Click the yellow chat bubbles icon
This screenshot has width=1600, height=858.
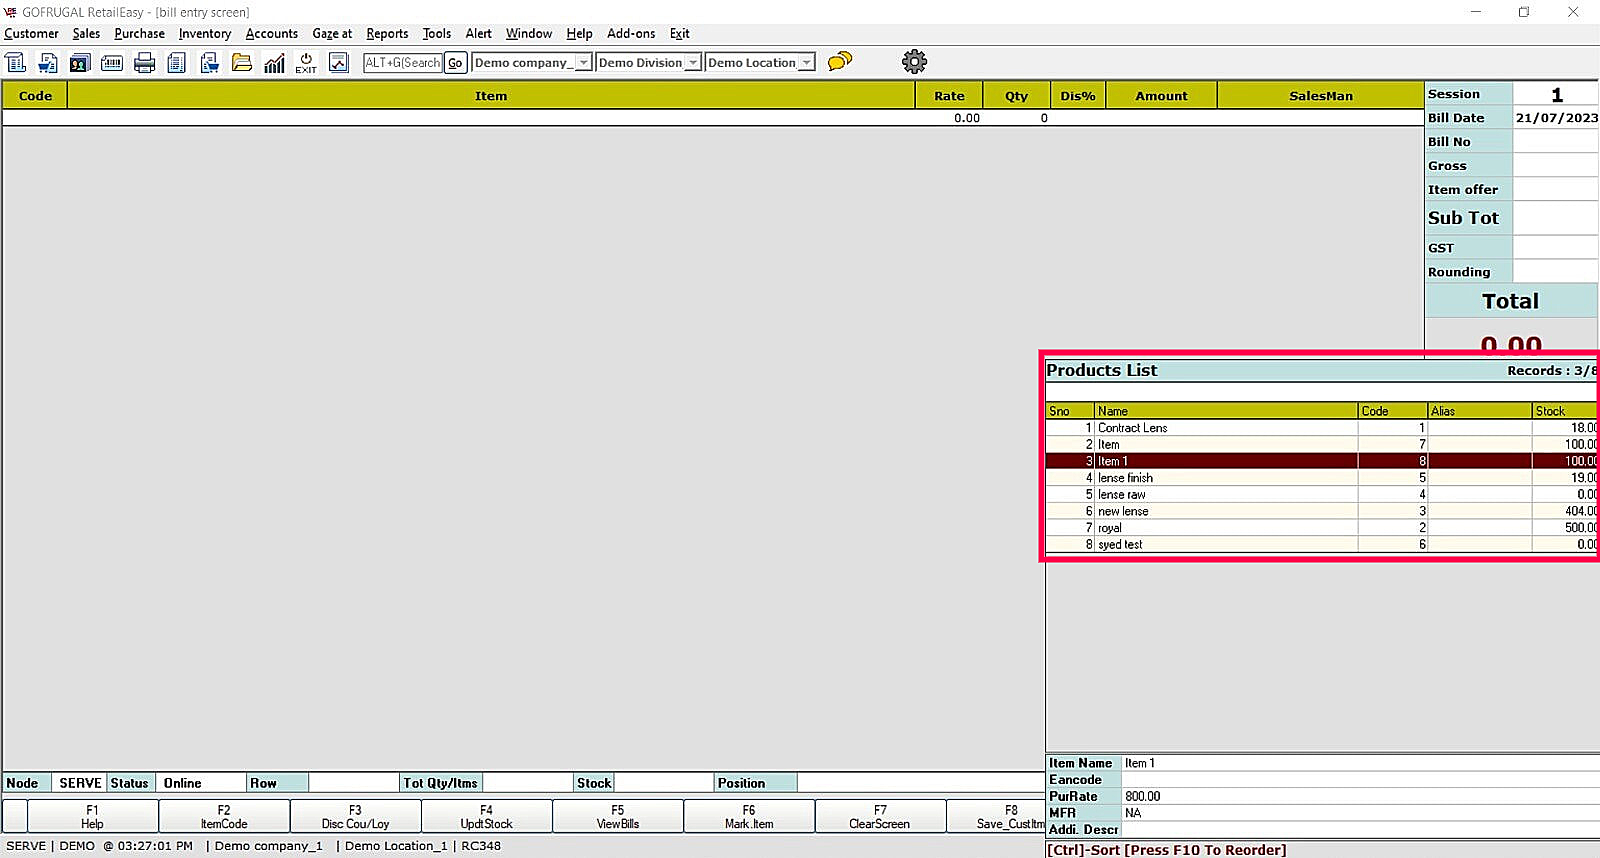(x=840, y=62)
